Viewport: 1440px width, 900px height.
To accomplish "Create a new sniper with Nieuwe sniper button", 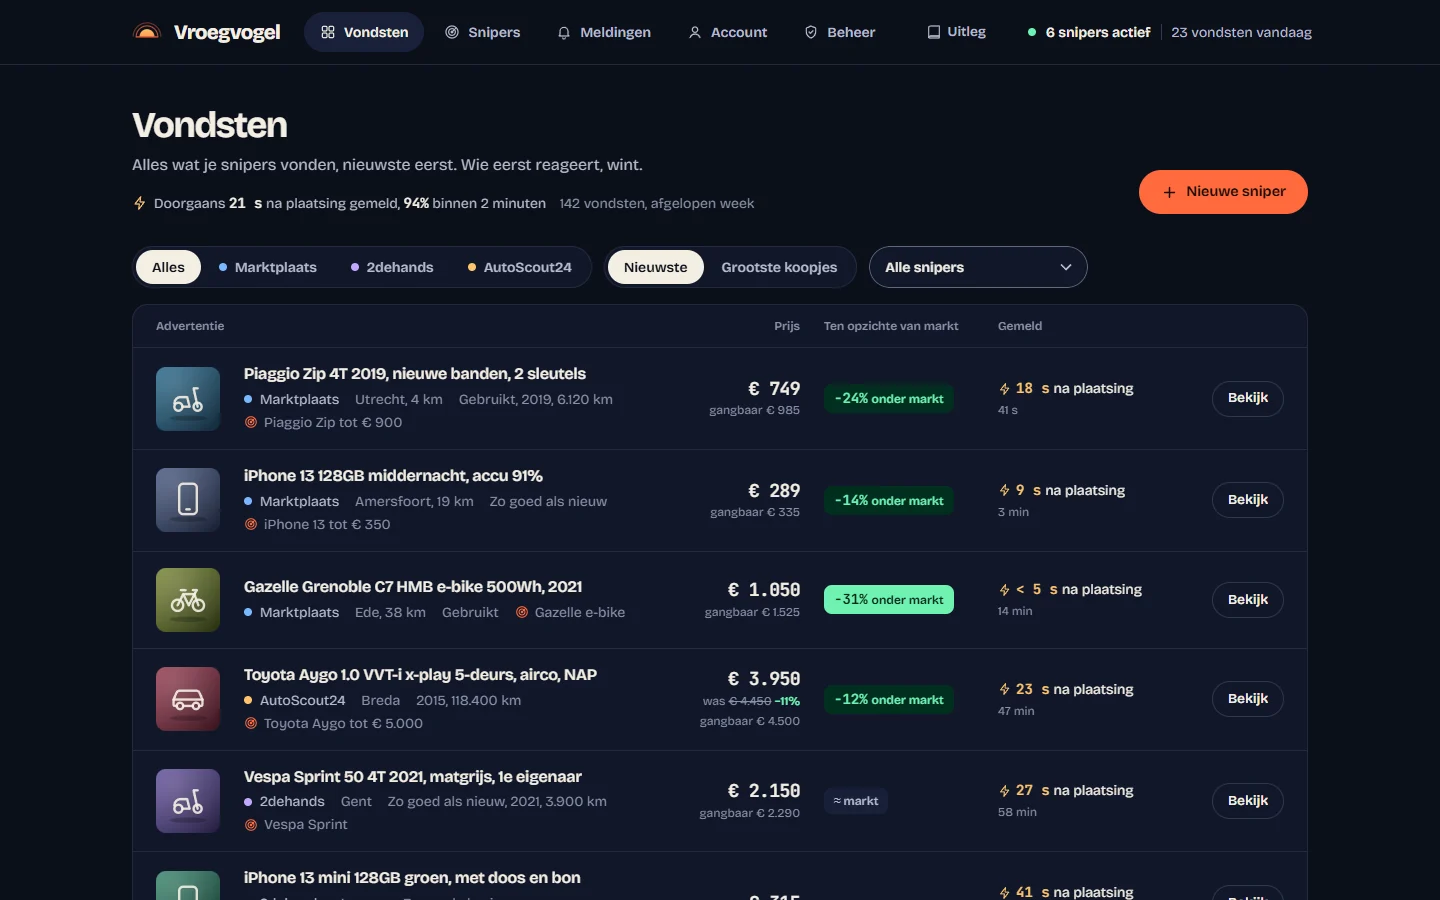I will click(x=1223, y=192).
